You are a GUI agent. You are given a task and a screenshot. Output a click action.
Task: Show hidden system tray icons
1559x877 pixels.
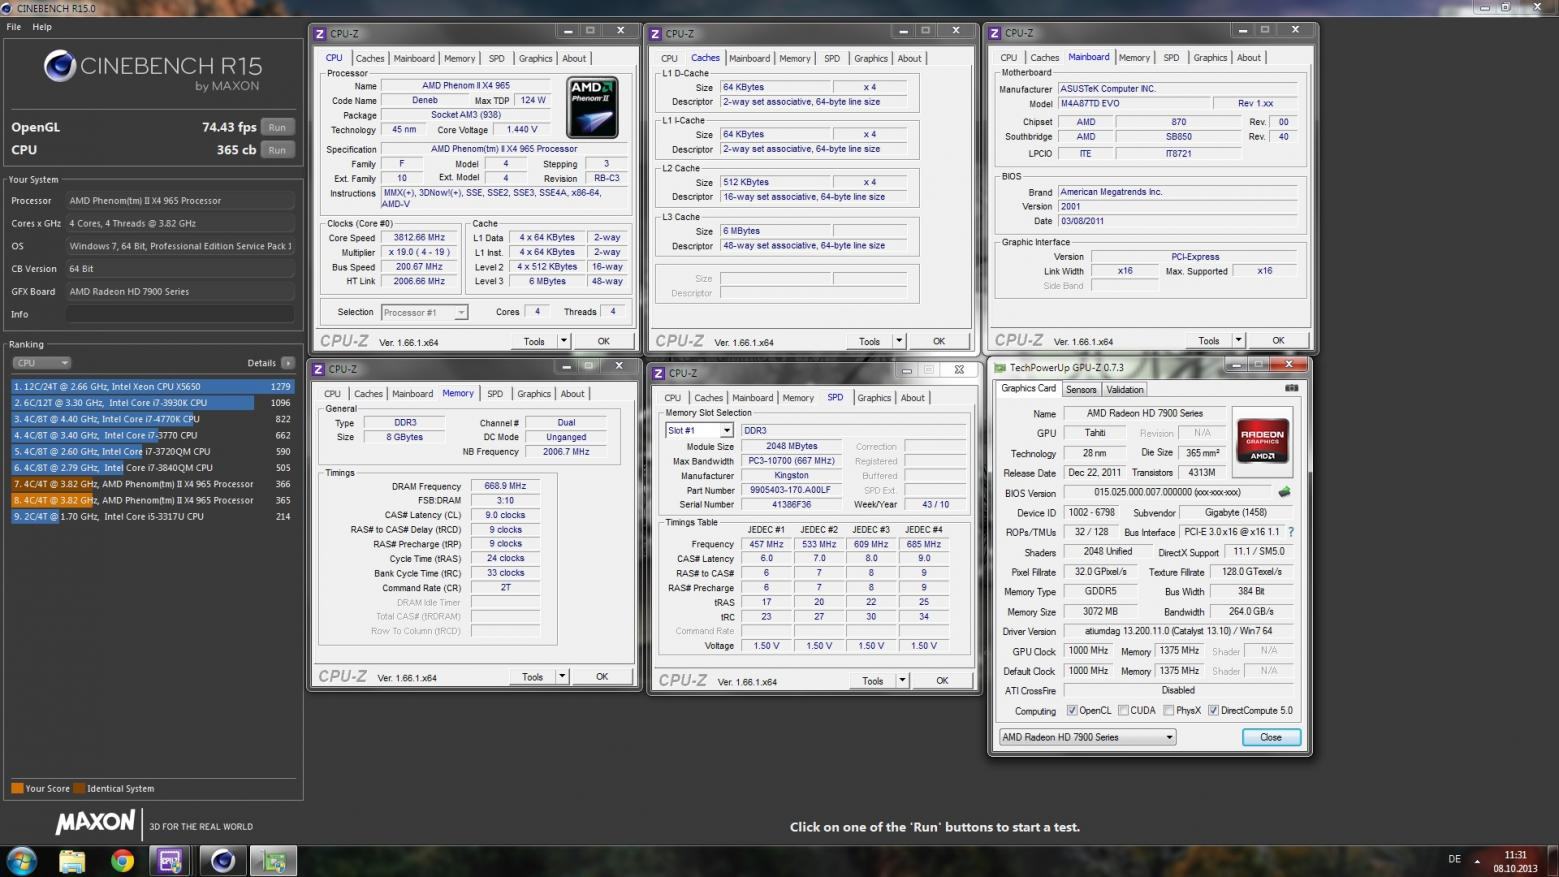(1477, 860)
